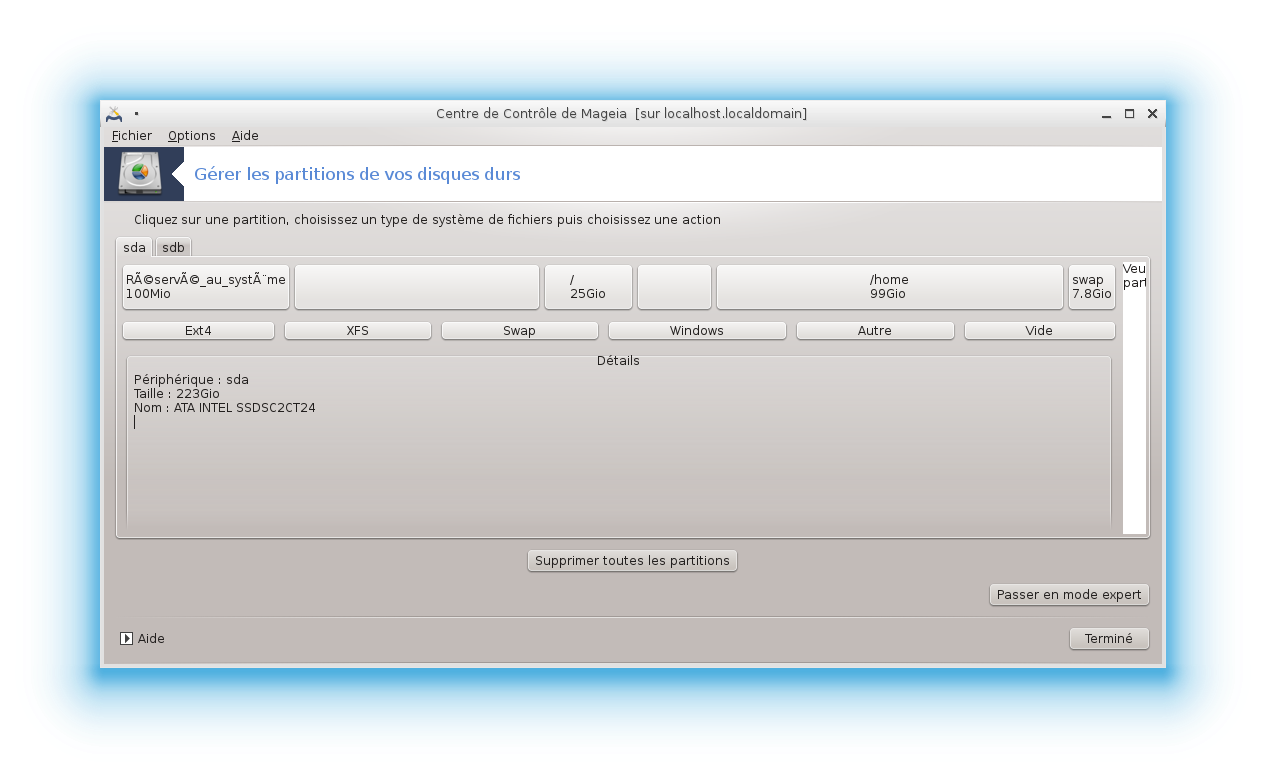Click the wide unlabeled partition before root
Viewport: 1266px width, 768px height.
[416, 287]
